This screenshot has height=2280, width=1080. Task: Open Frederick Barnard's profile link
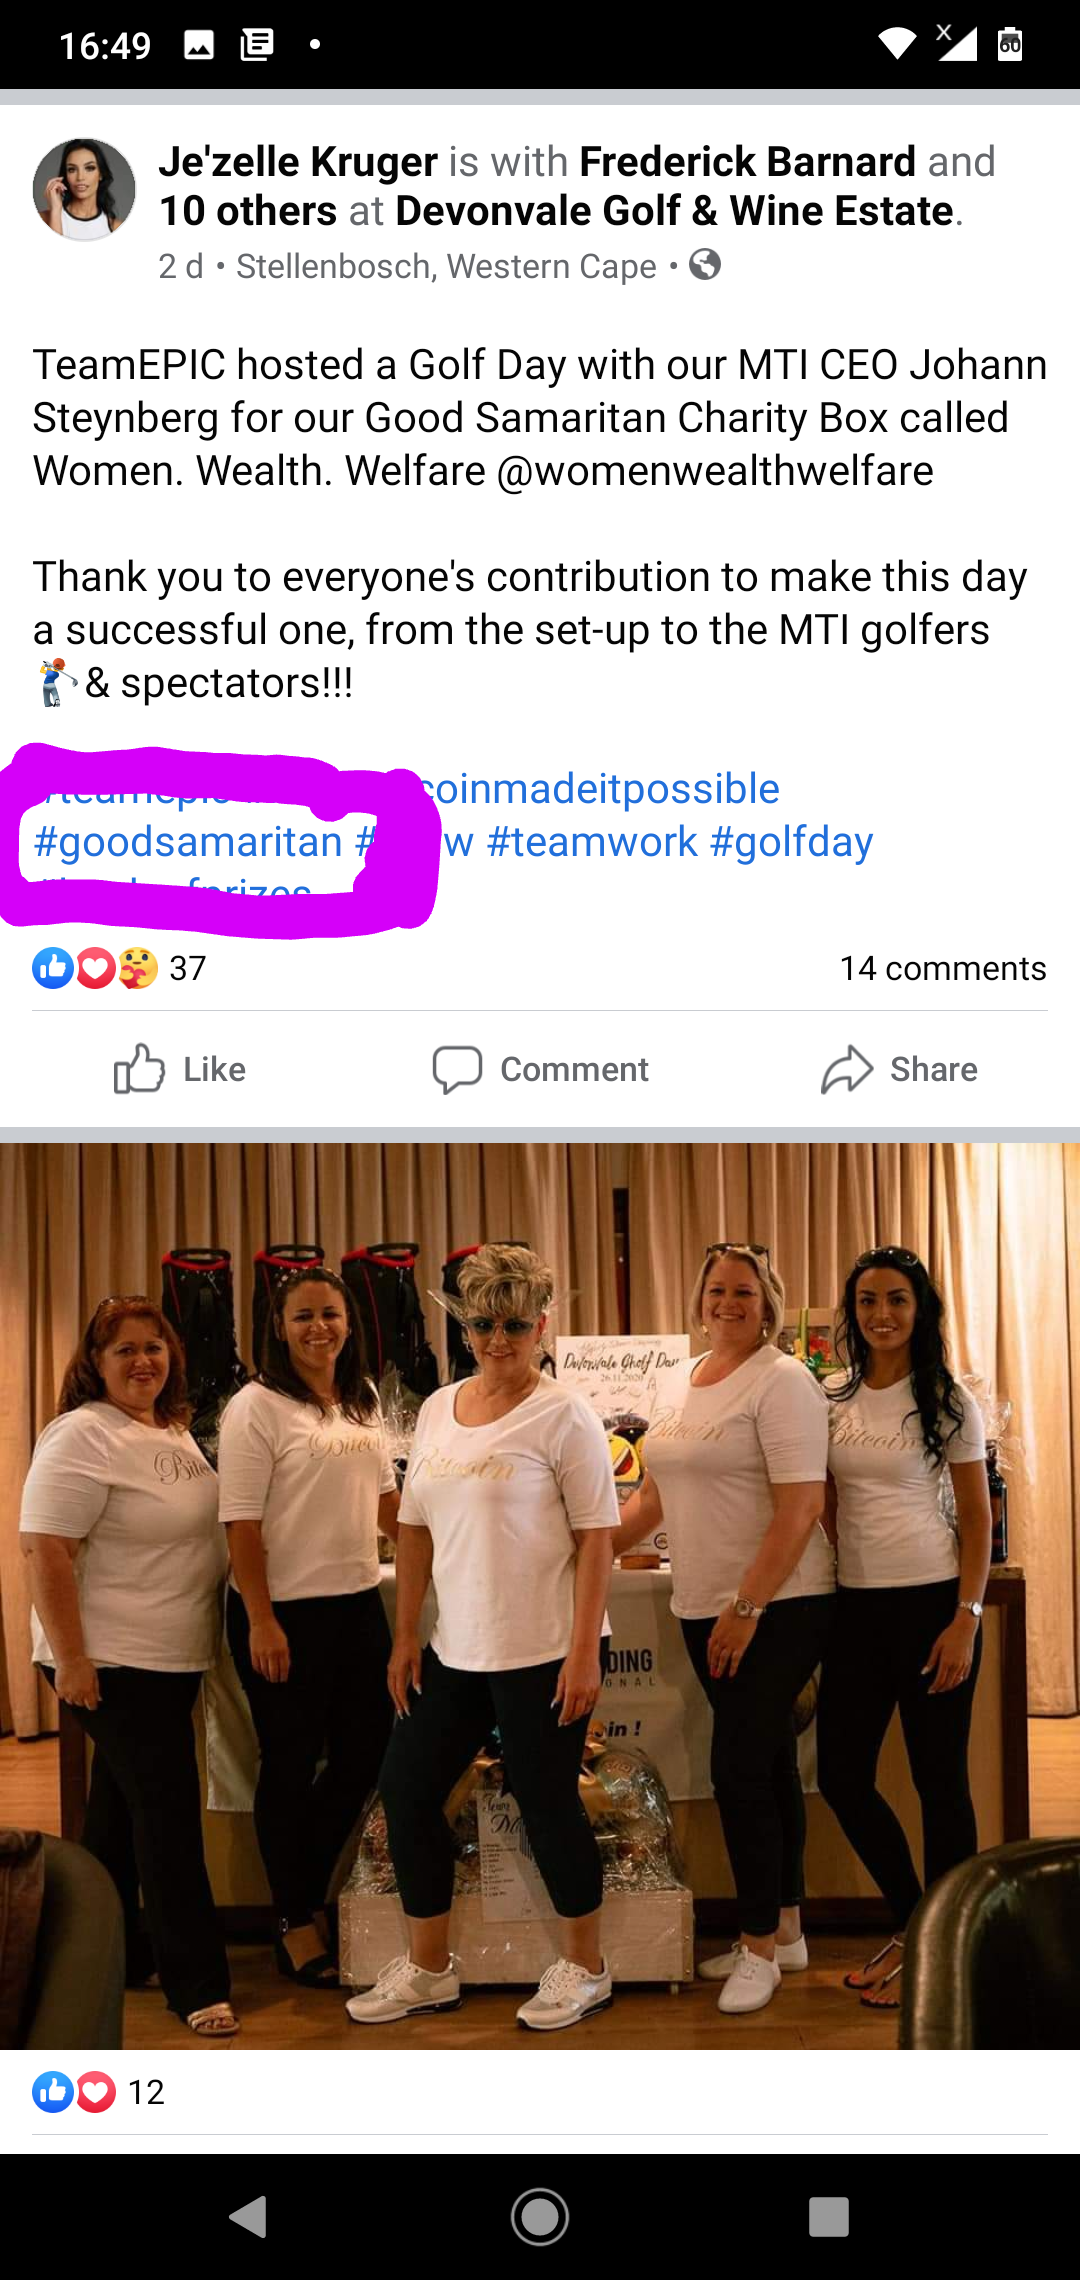[747, 161]
